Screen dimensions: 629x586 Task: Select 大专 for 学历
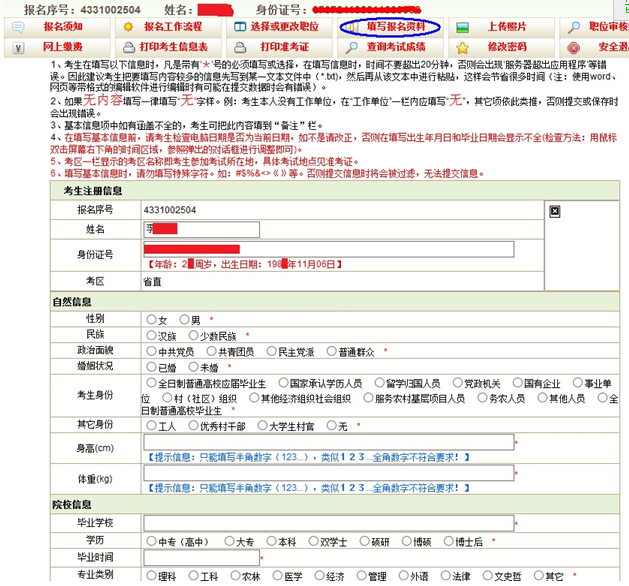229,541
